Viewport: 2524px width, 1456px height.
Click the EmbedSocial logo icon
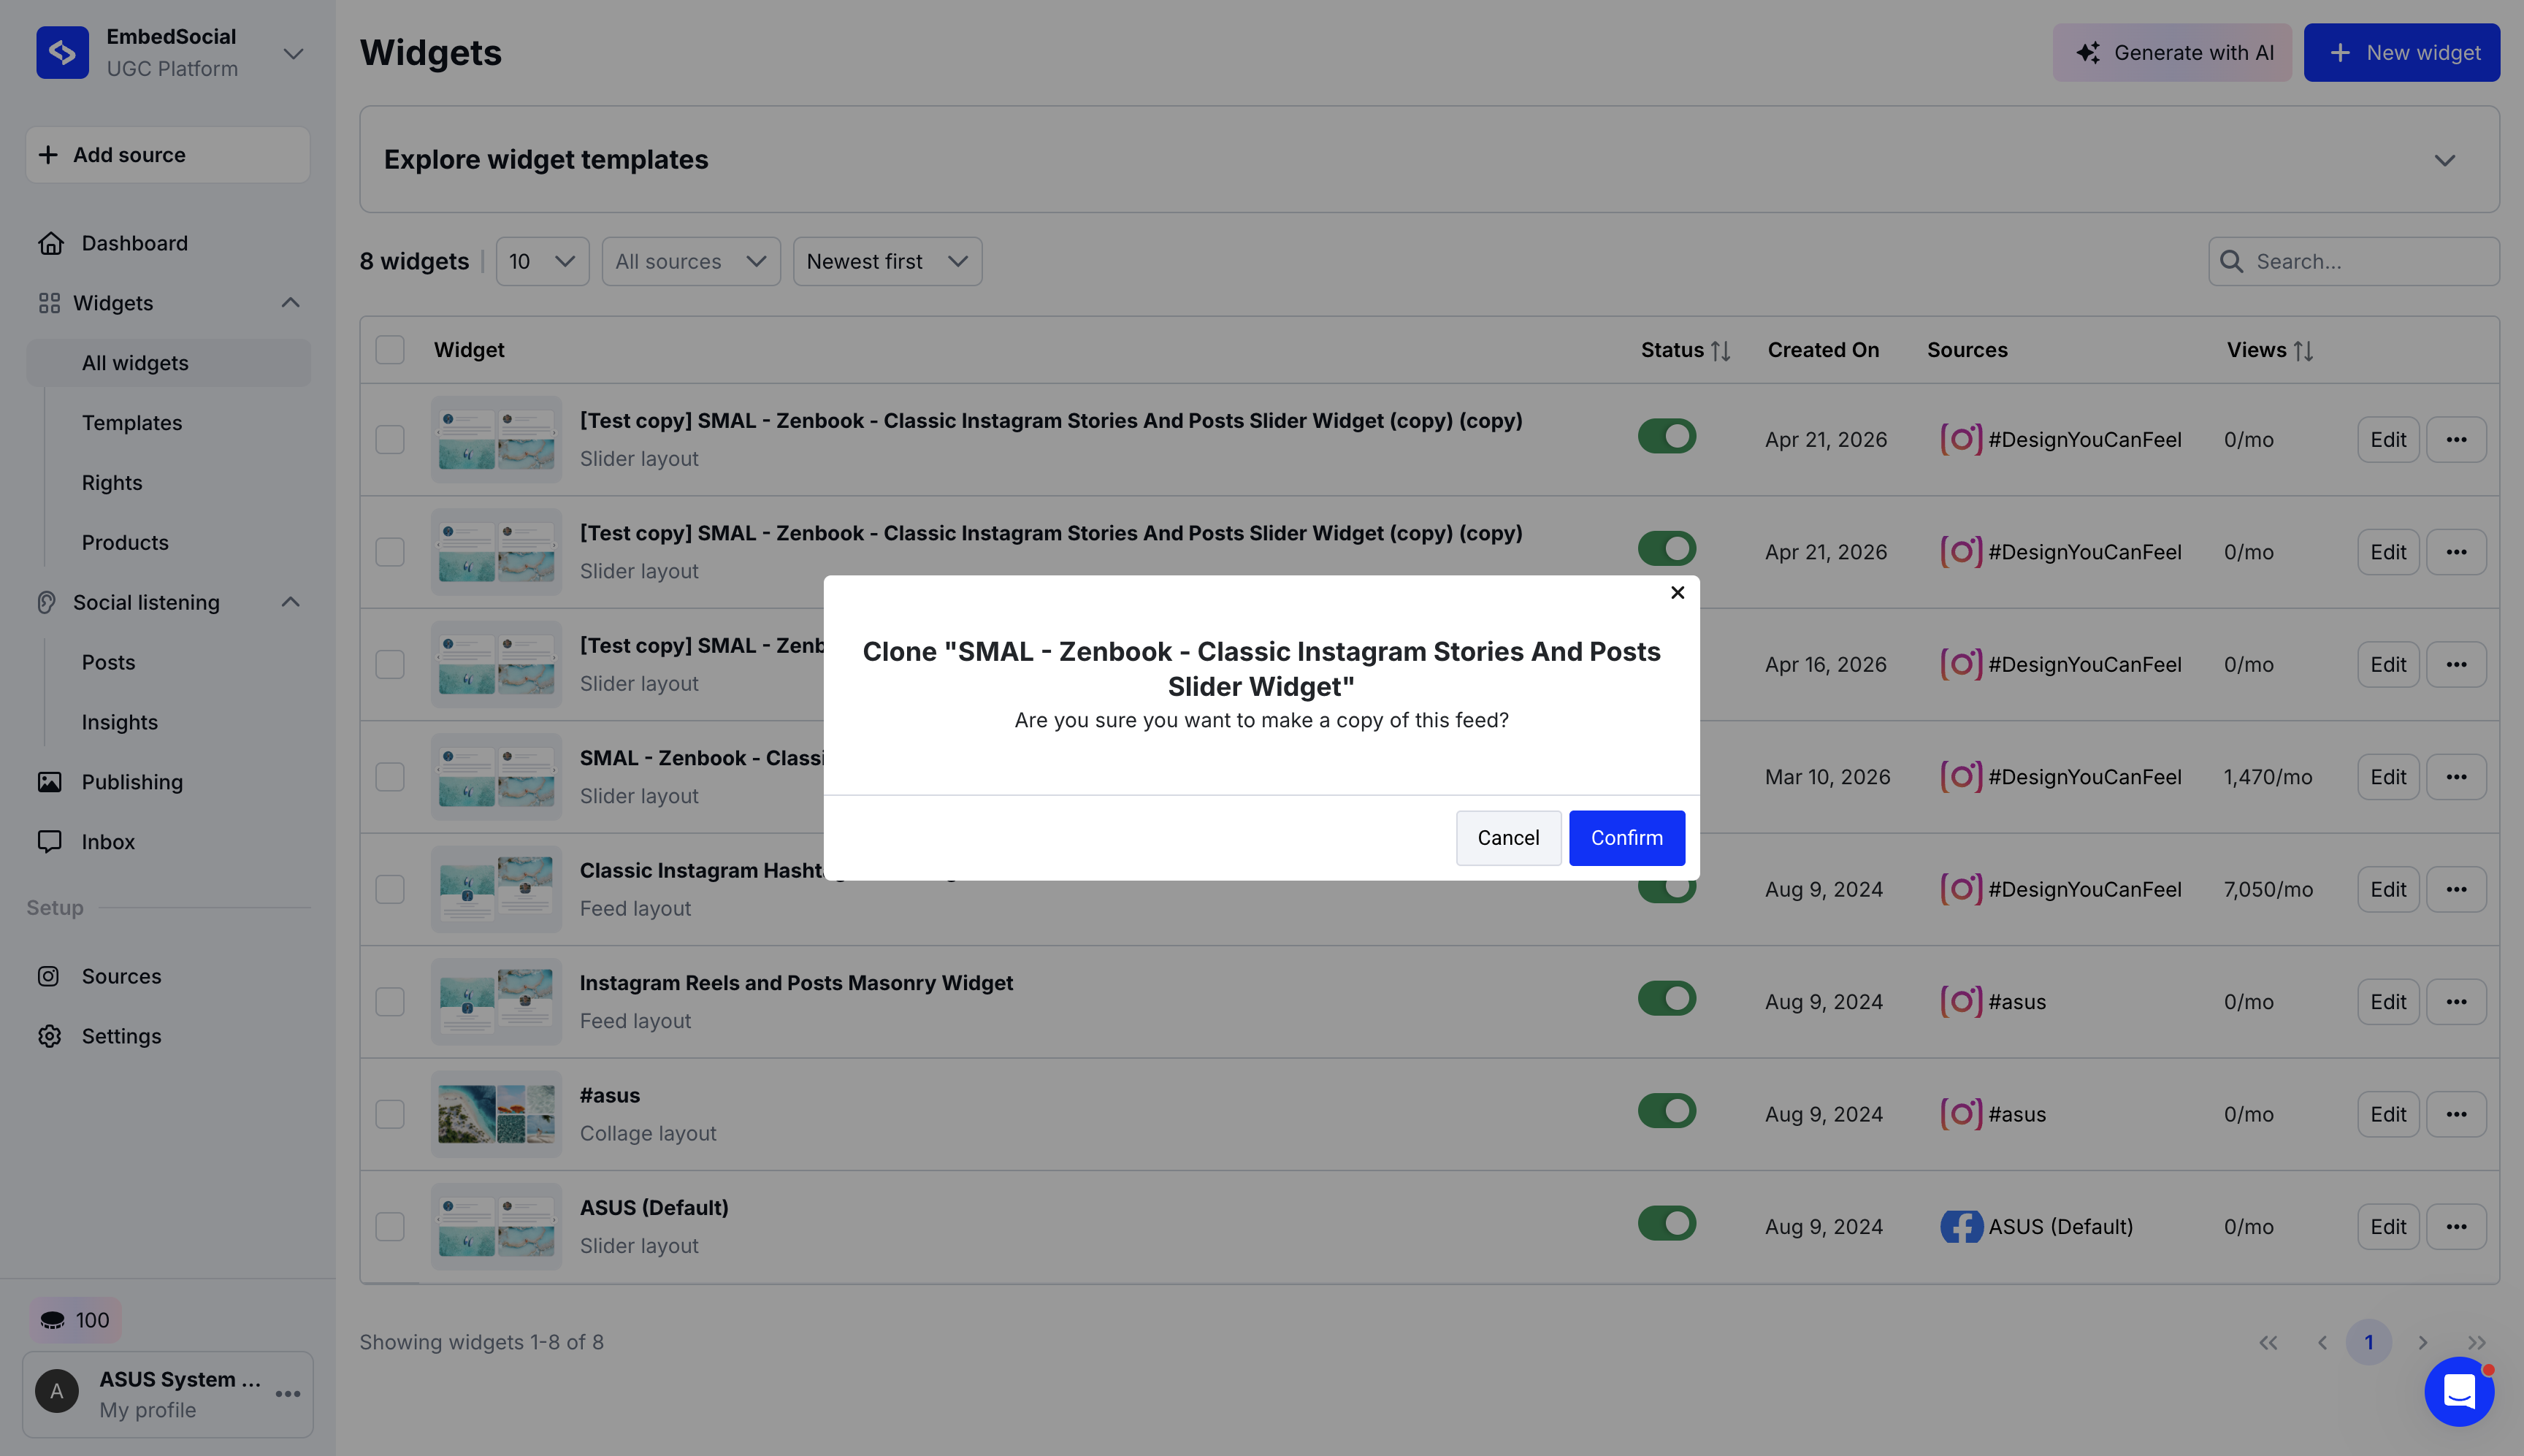coord(62,52)
